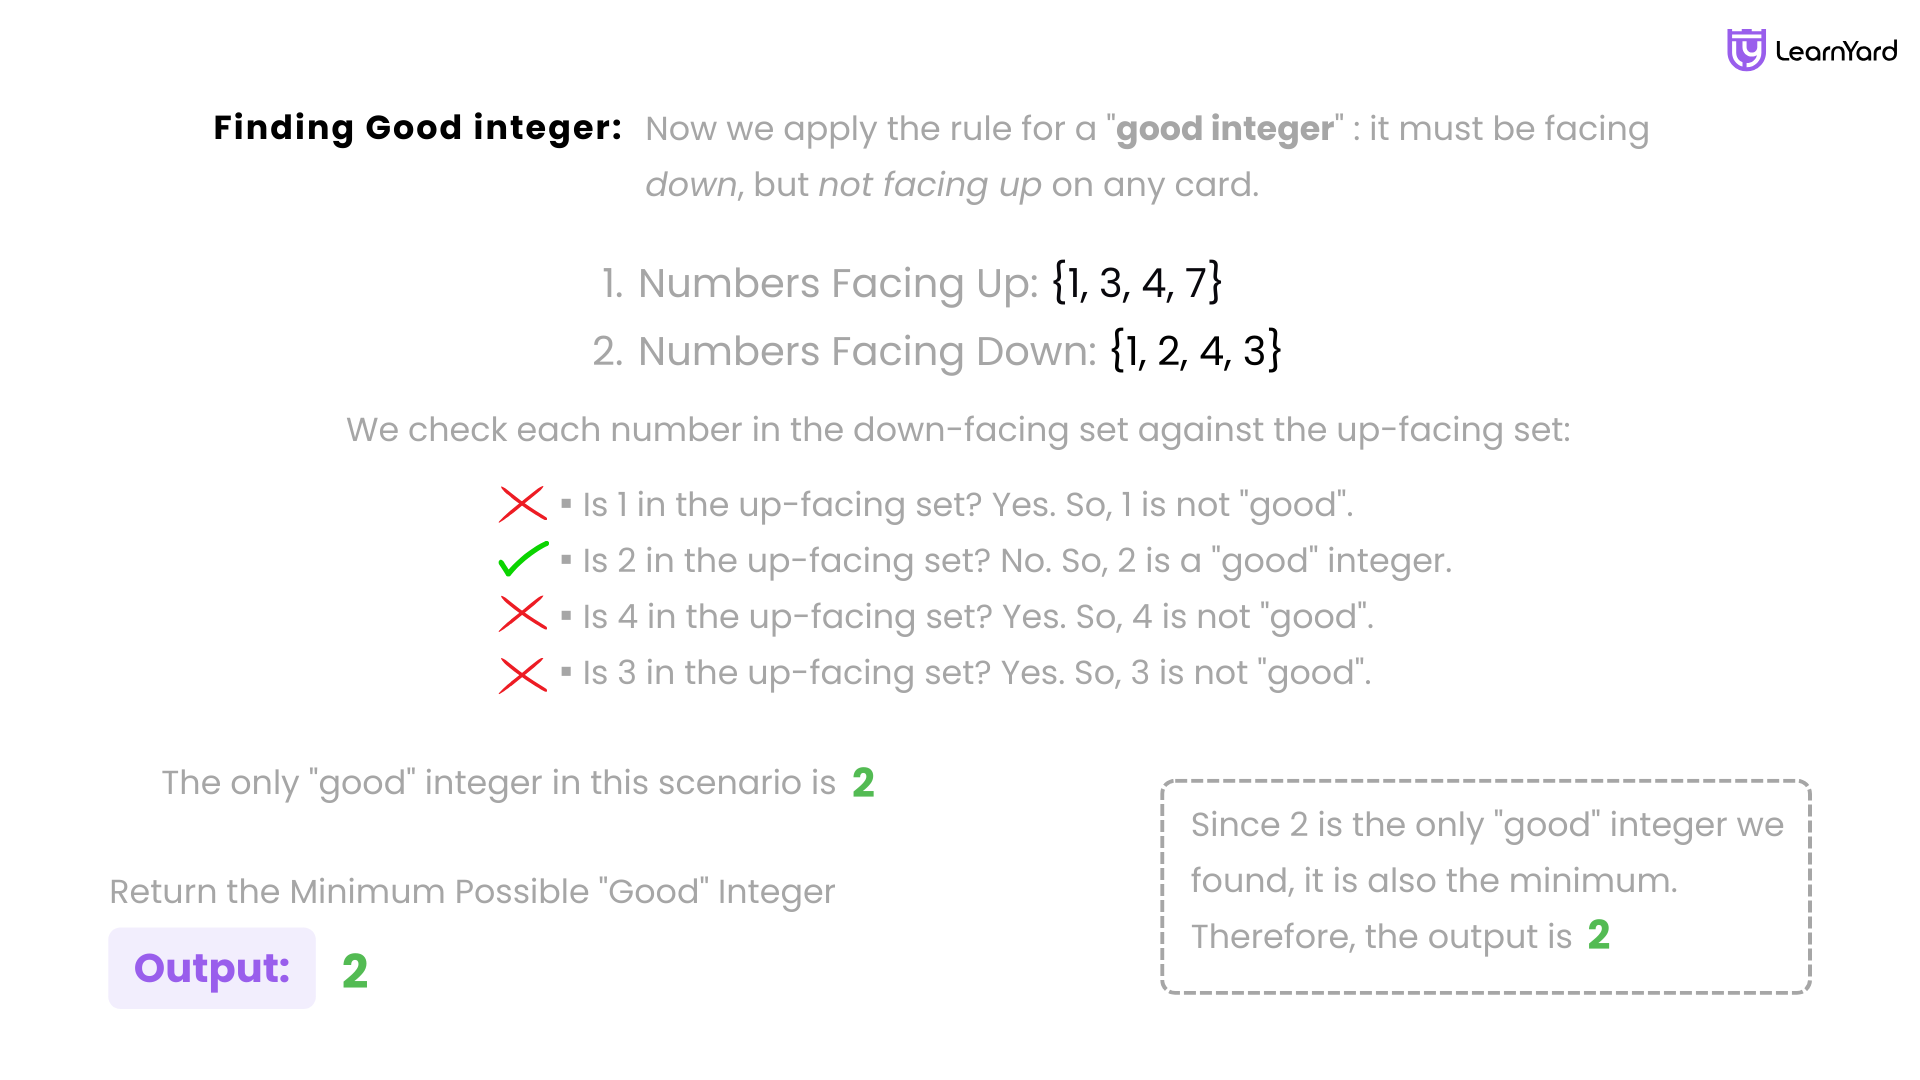Click the green 2 after 'scenario is'
Viewport: 1920px width, 1080px height.
(x=863, y=783)
